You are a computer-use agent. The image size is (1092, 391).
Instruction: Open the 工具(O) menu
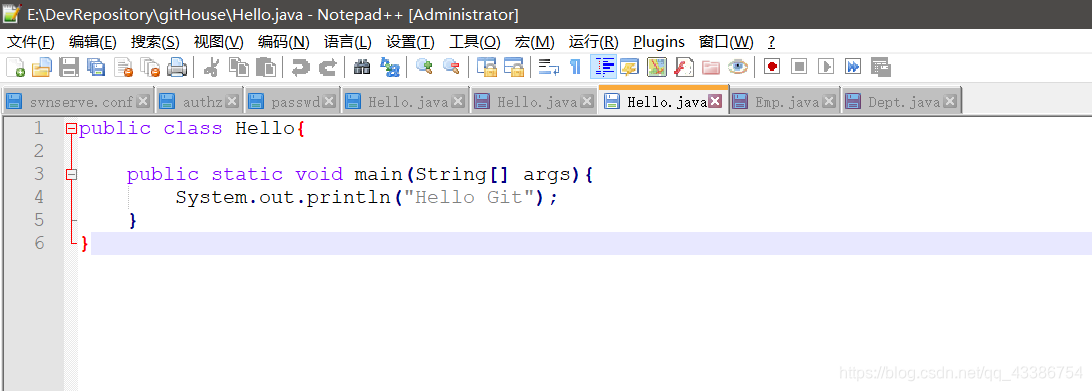[x=474, y=42]
